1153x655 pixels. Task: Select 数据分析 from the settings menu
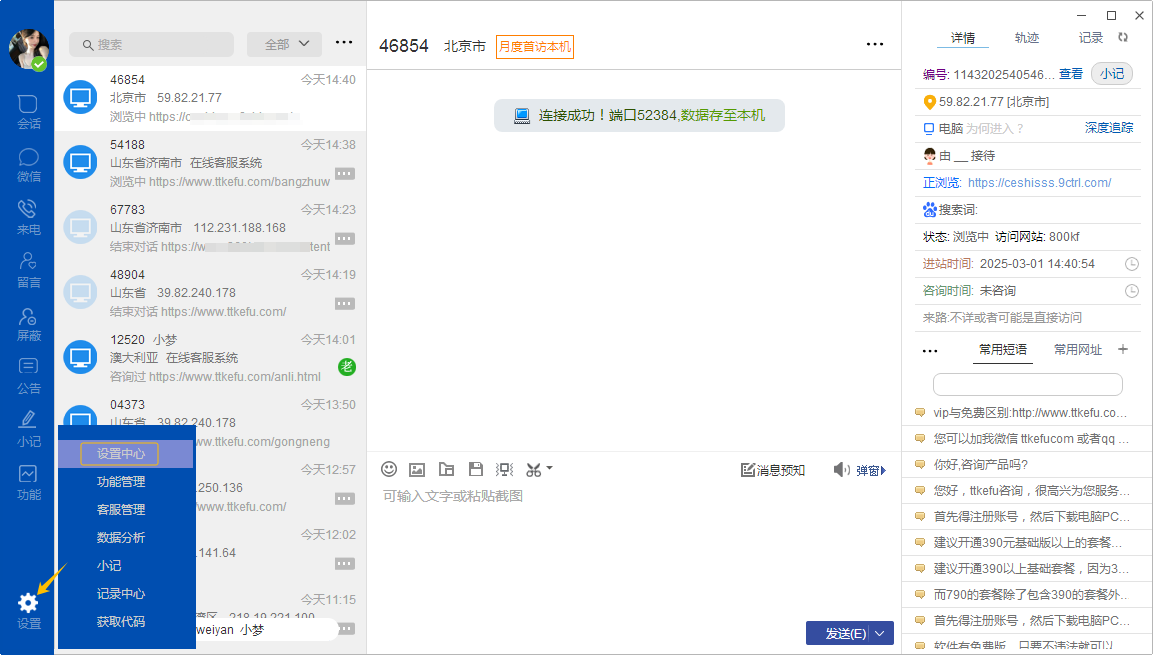(120, 537)
